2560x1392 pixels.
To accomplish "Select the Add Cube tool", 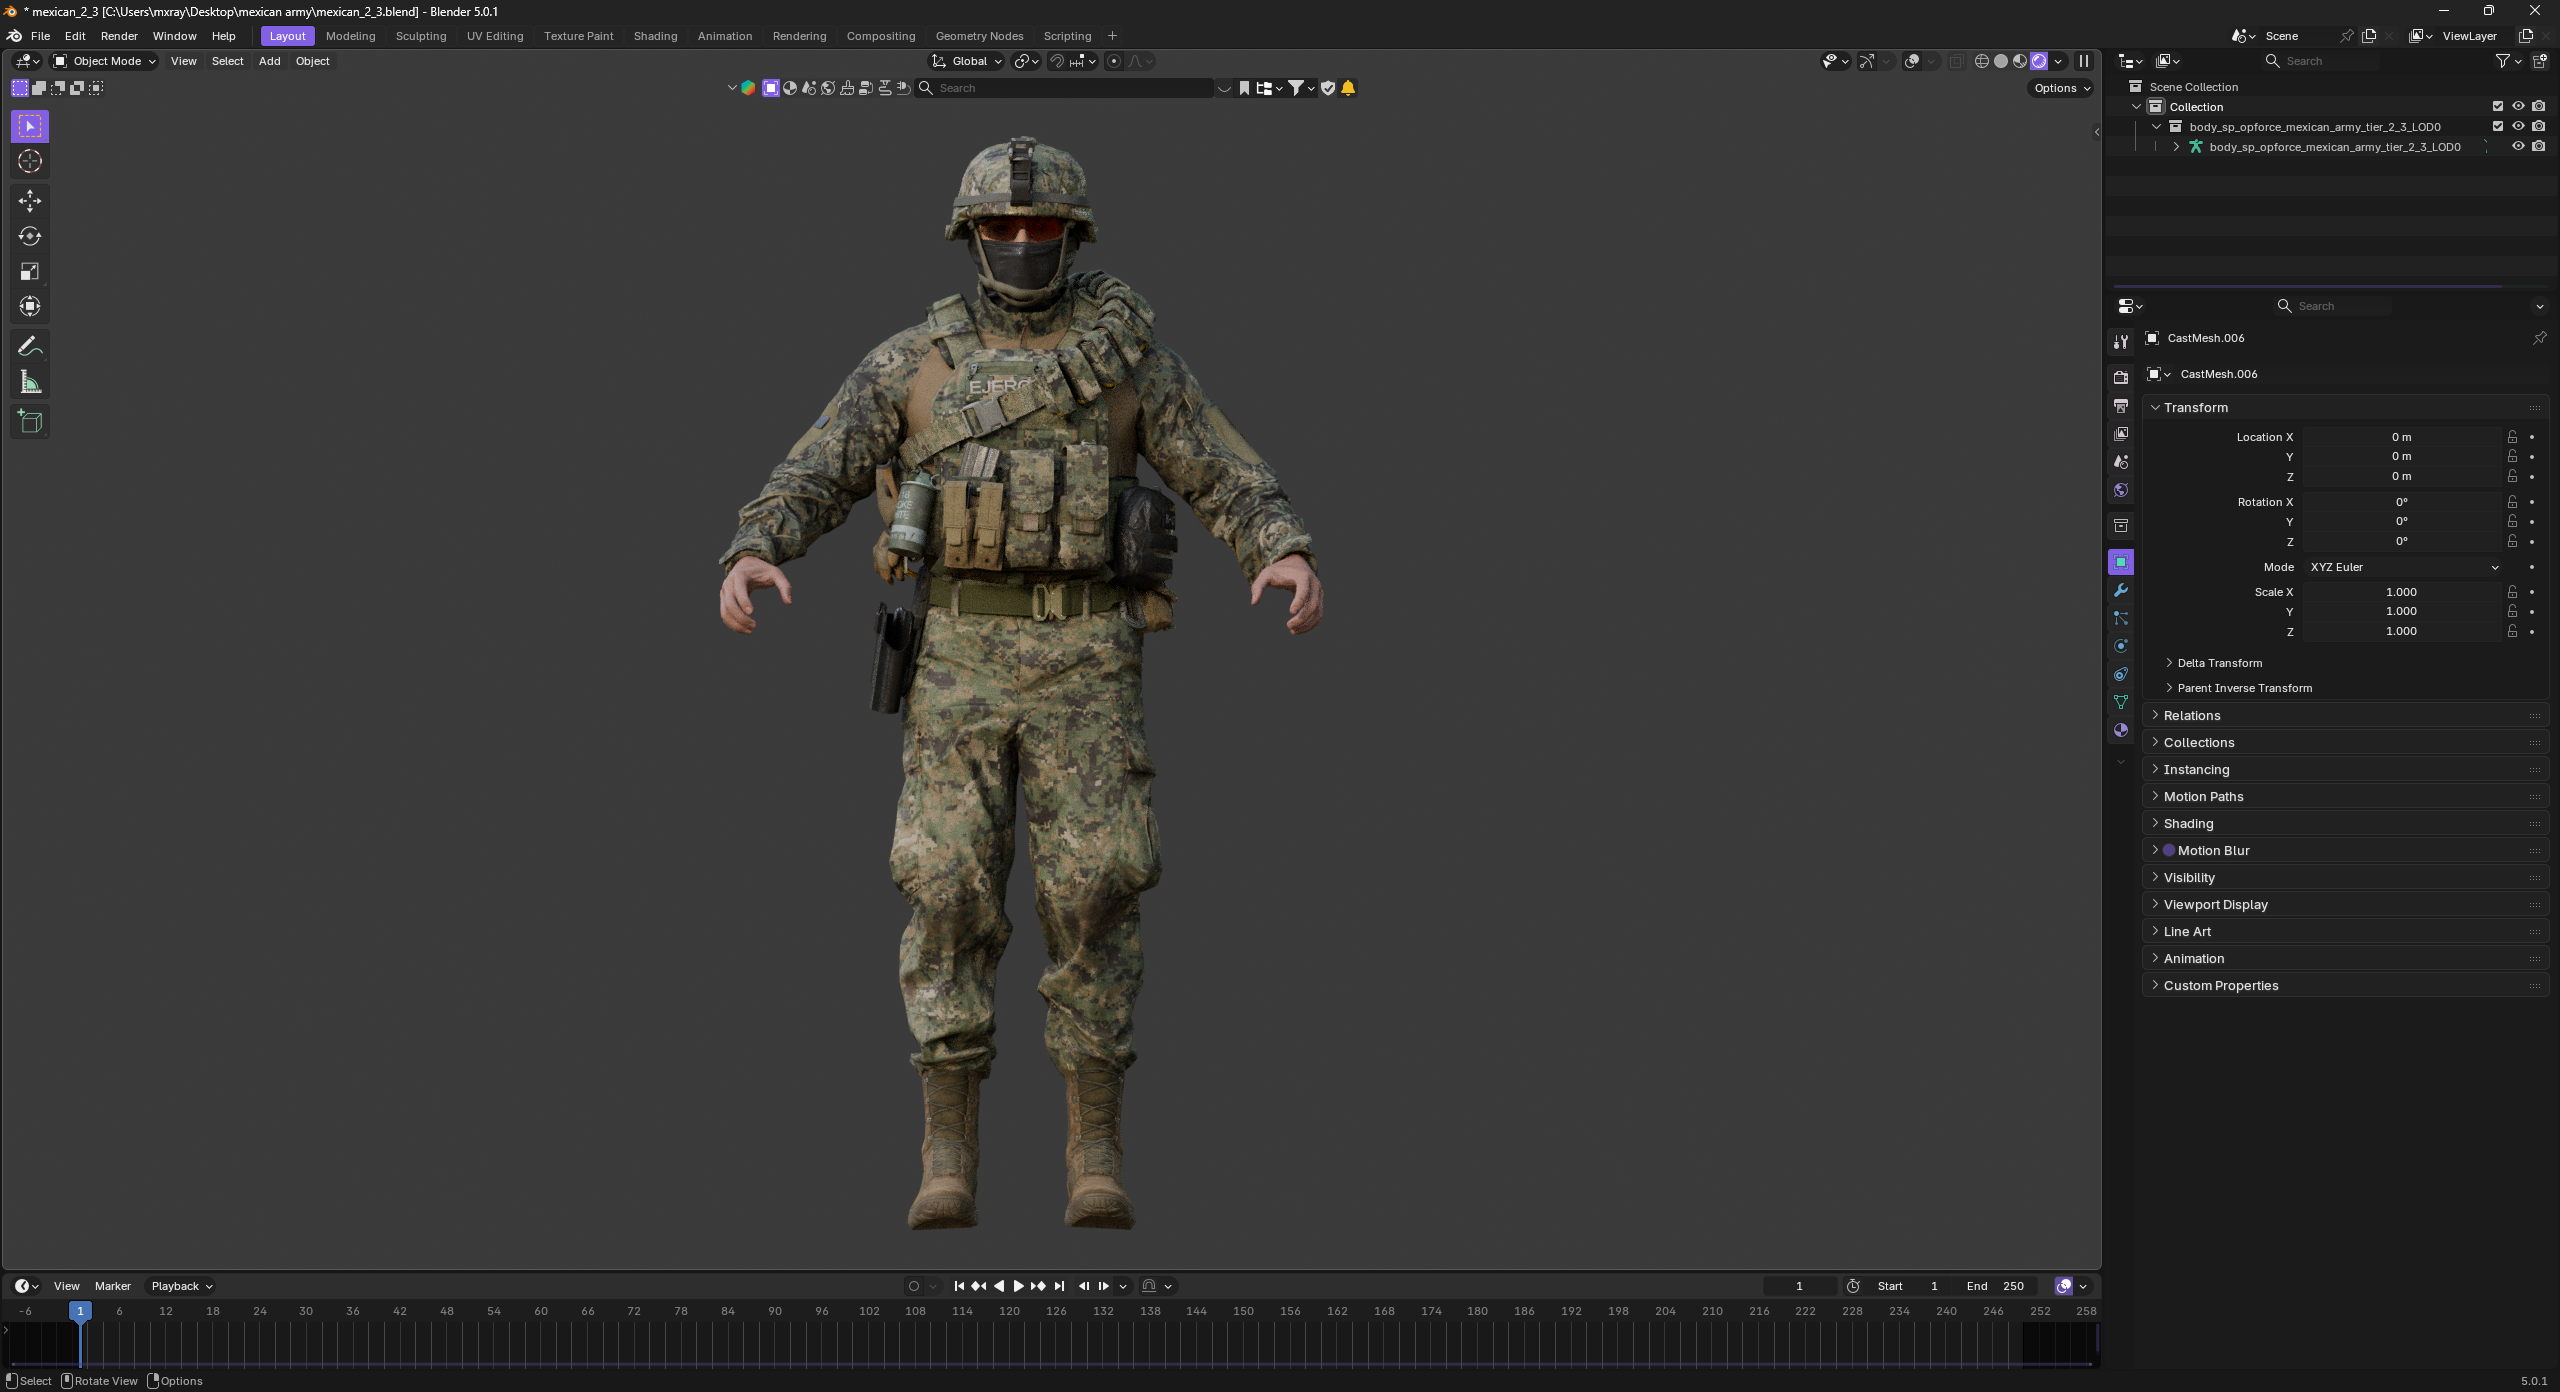I will 30,421.
